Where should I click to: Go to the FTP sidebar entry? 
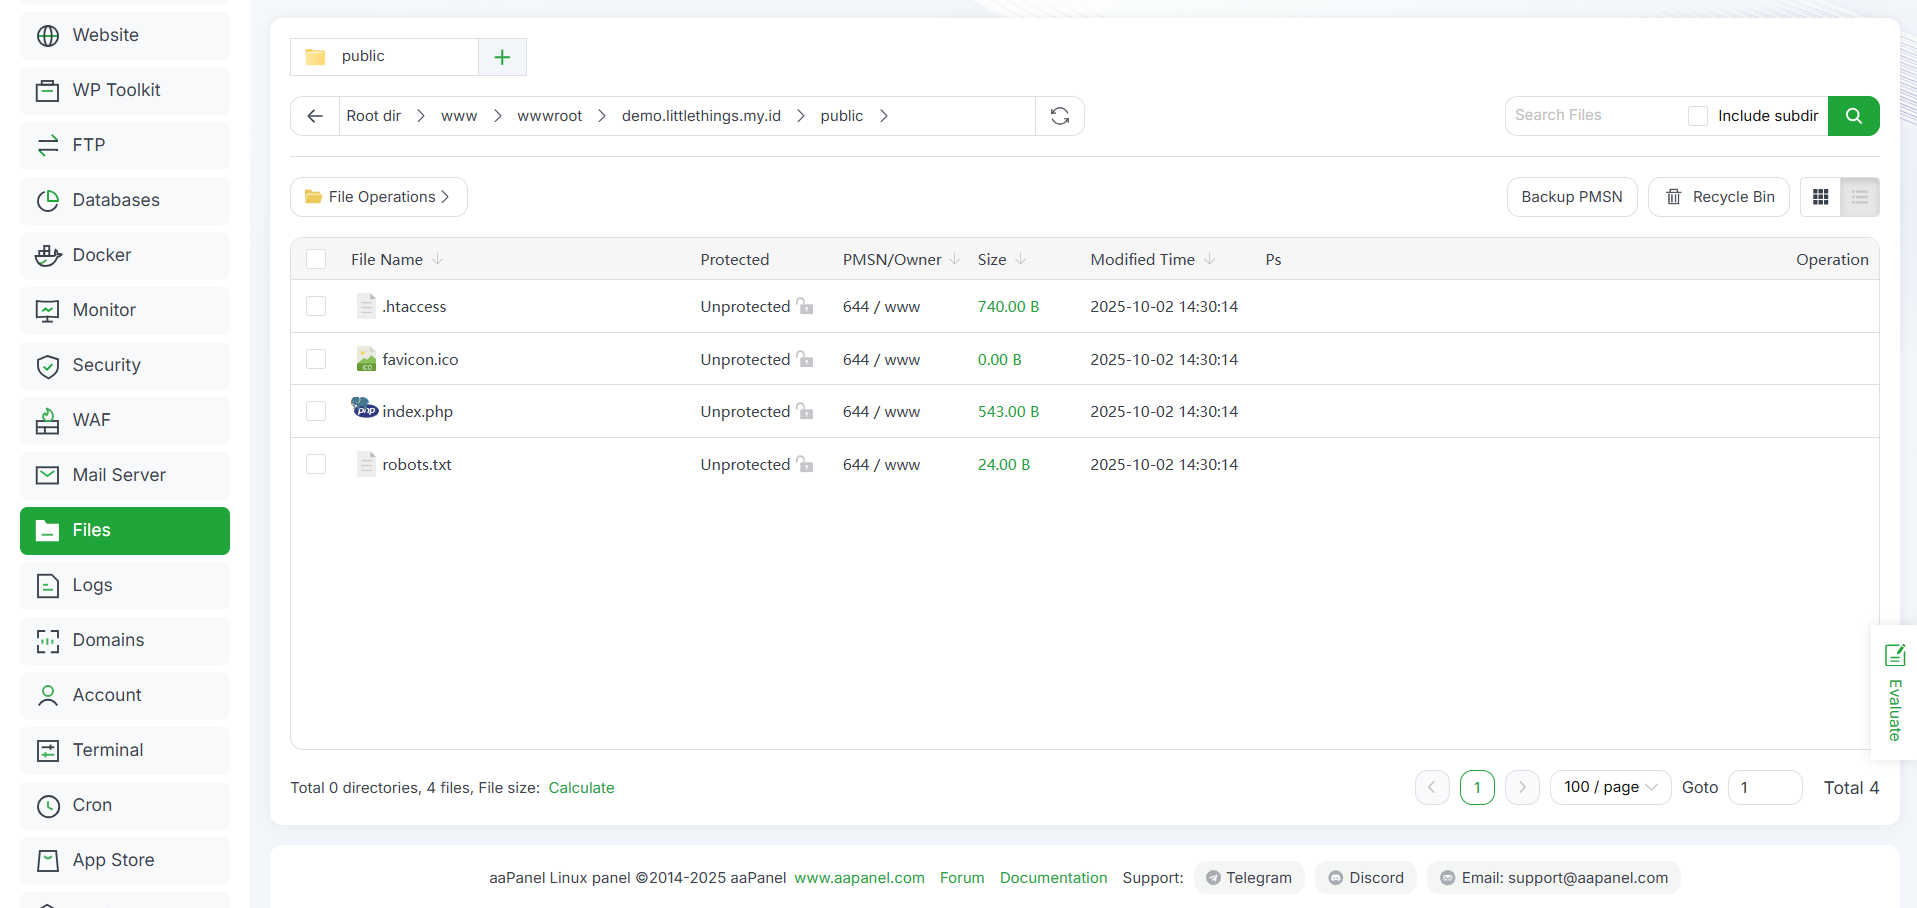(125, 145)
